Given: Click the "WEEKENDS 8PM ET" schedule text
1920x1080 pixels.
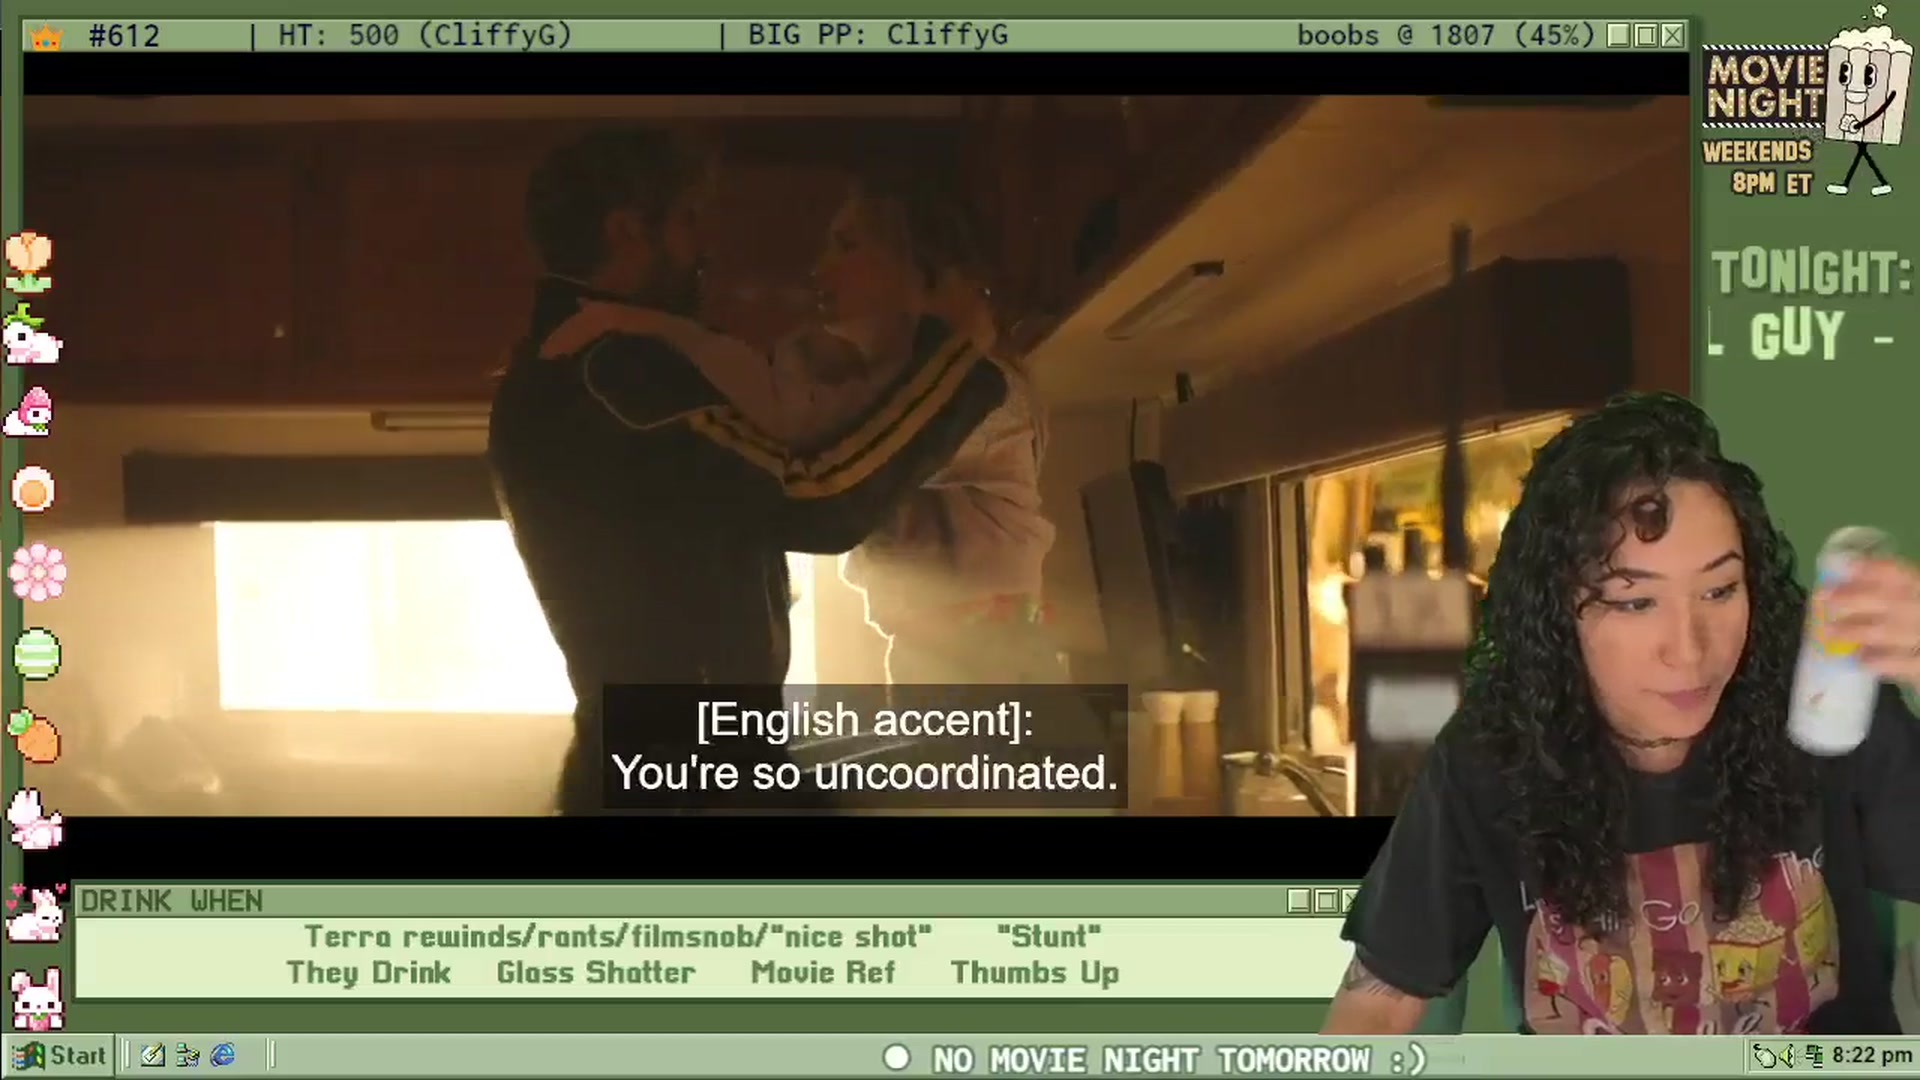Looking at the screenshot, I should coord(1758,167).
